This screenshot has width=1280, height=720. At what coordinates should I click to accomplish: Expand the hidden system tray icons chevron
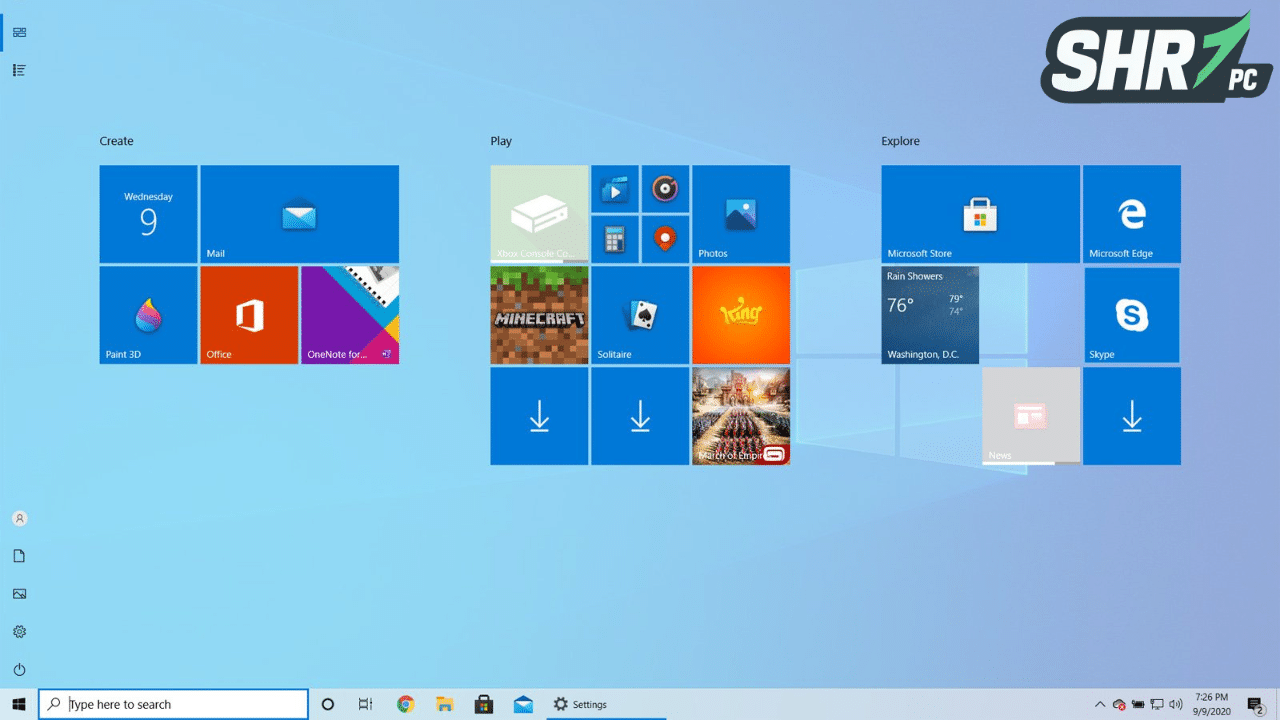[x=1100, y=704]
